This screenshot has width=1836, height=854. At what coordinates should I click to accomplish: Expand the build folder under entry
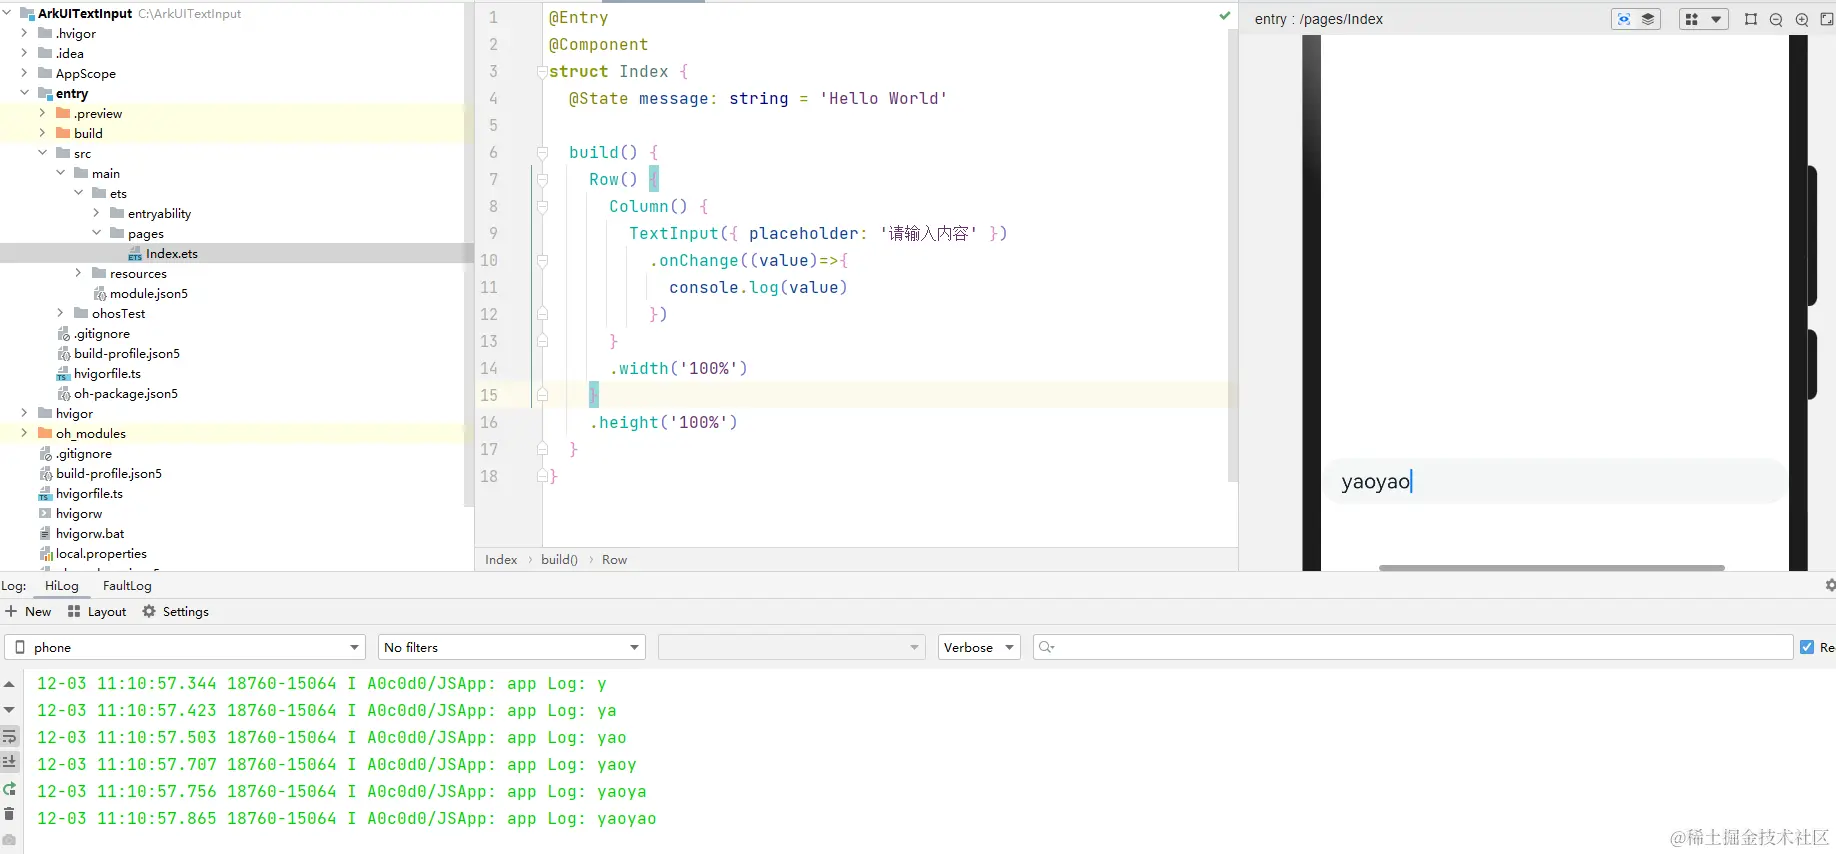42,133
